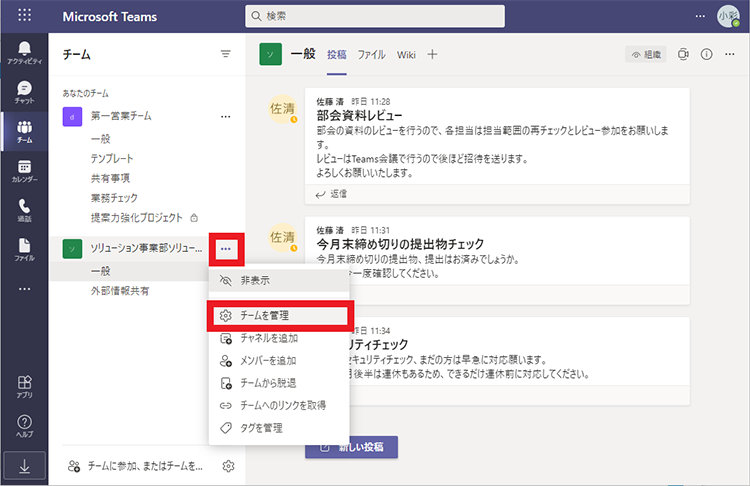Open 一般 channel under 第一営業チーム
750x486 pixels.
101,139
